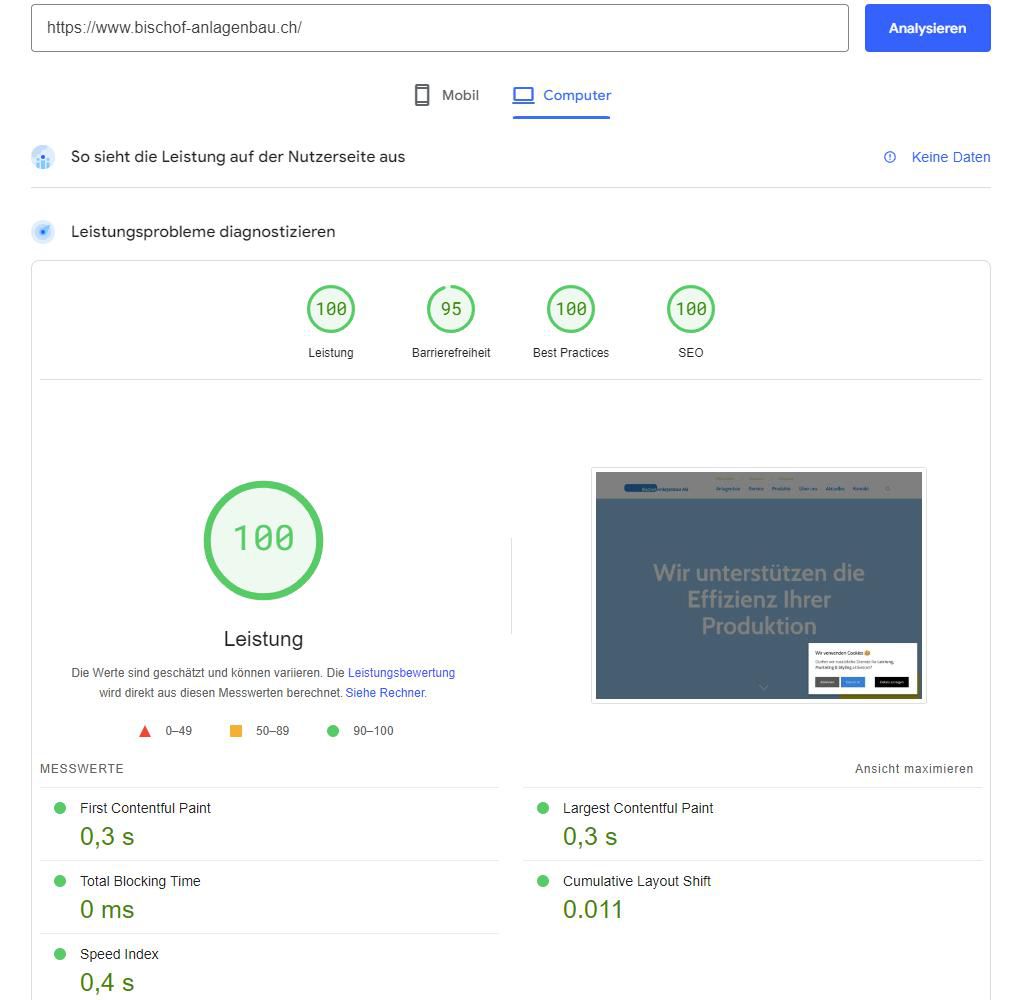The image size is (1024, 1000).
Task: Expand the First Contentful Paint metric
Action: [x=145, y=808]
